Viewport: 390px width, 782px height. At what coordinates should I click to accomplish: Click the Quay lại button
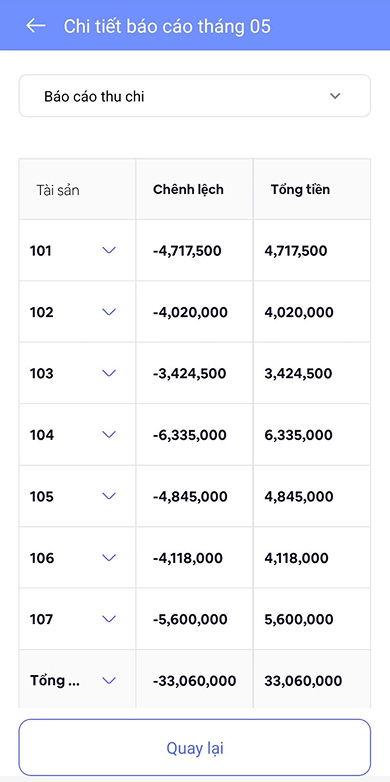pyautogui.click(x=195, y=748)
